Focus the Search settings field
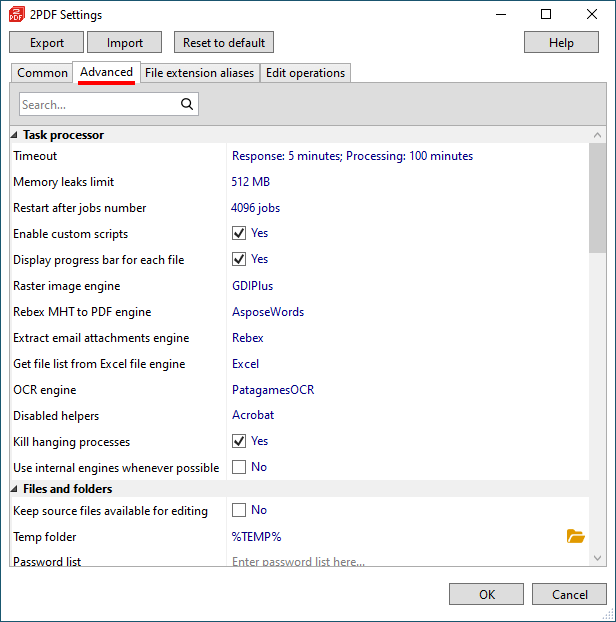This screenshot has width=616, height=622. tap(100, 104)
